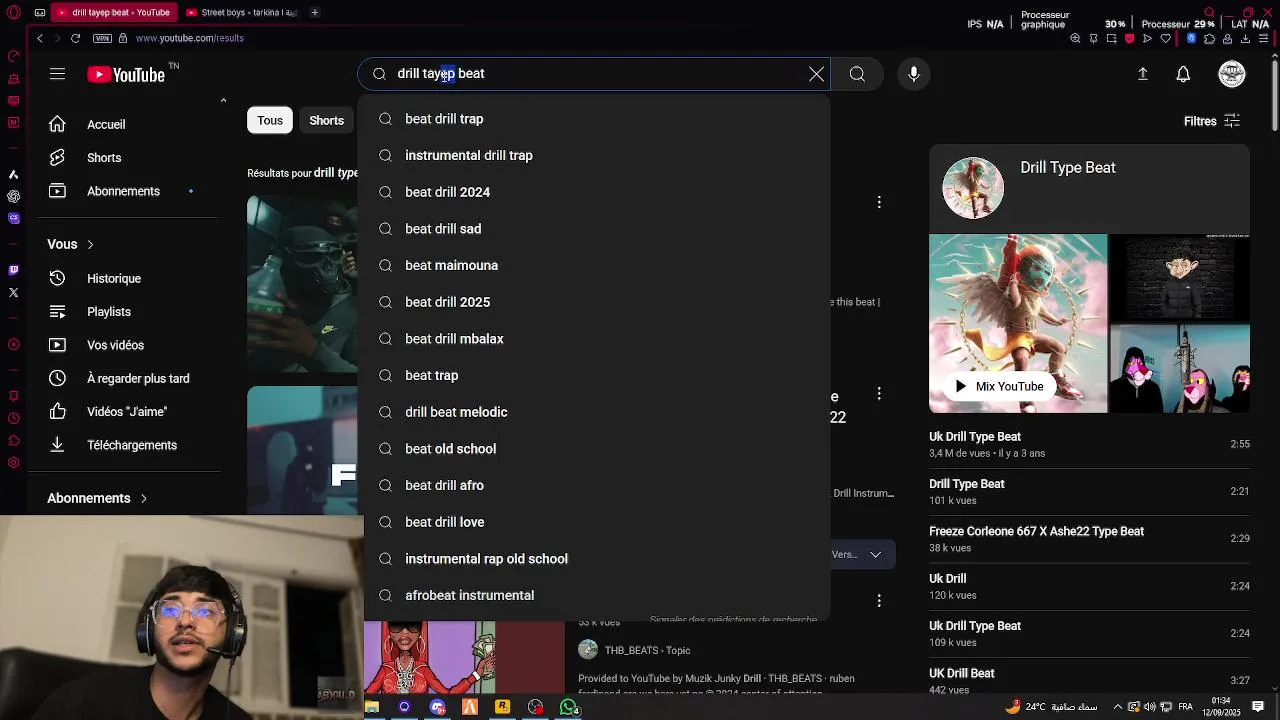Open the notifications bell

[x=1183, y=74]
